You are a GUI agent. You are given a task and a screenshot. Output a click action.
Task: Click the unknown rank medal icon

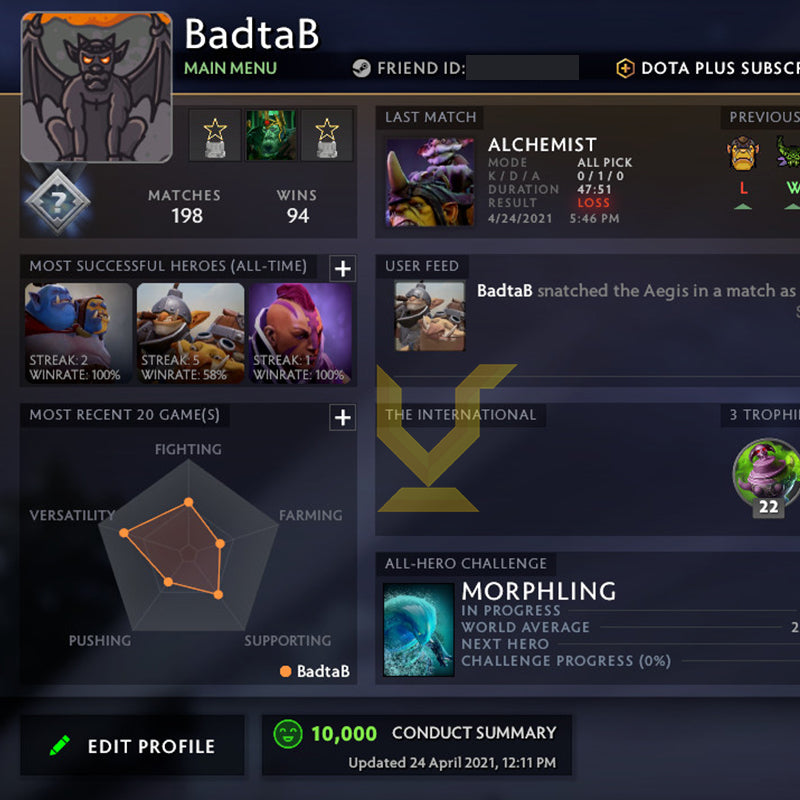[x=58, y=202]
